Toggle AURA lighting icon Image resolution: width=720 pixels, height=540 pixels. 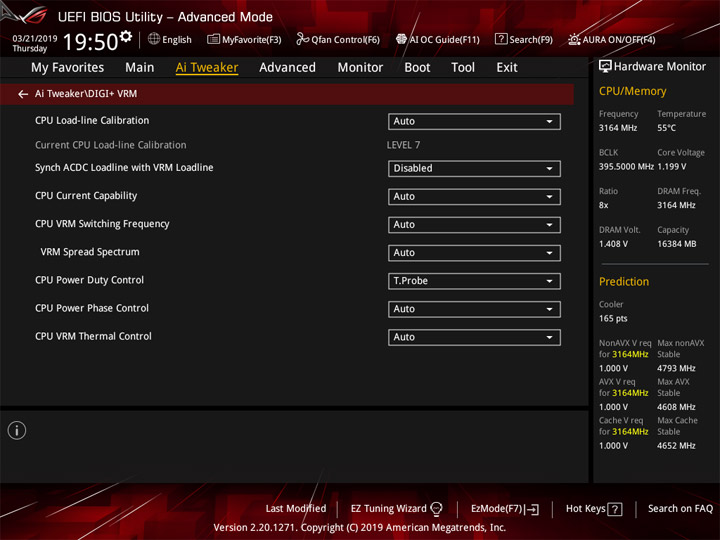point(574,39)
